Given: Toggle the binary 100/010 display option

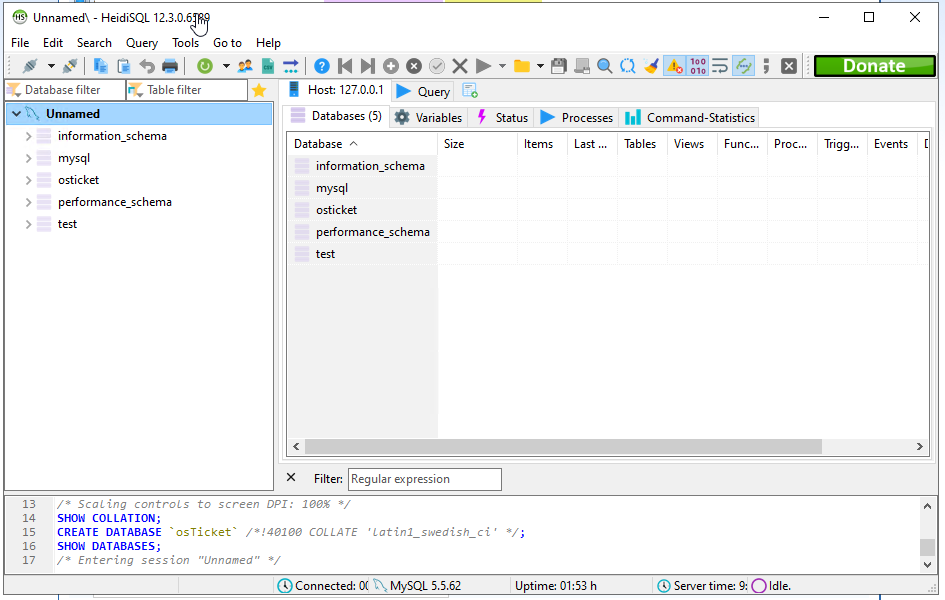Looking at the screenshot, I should [698, 66].
